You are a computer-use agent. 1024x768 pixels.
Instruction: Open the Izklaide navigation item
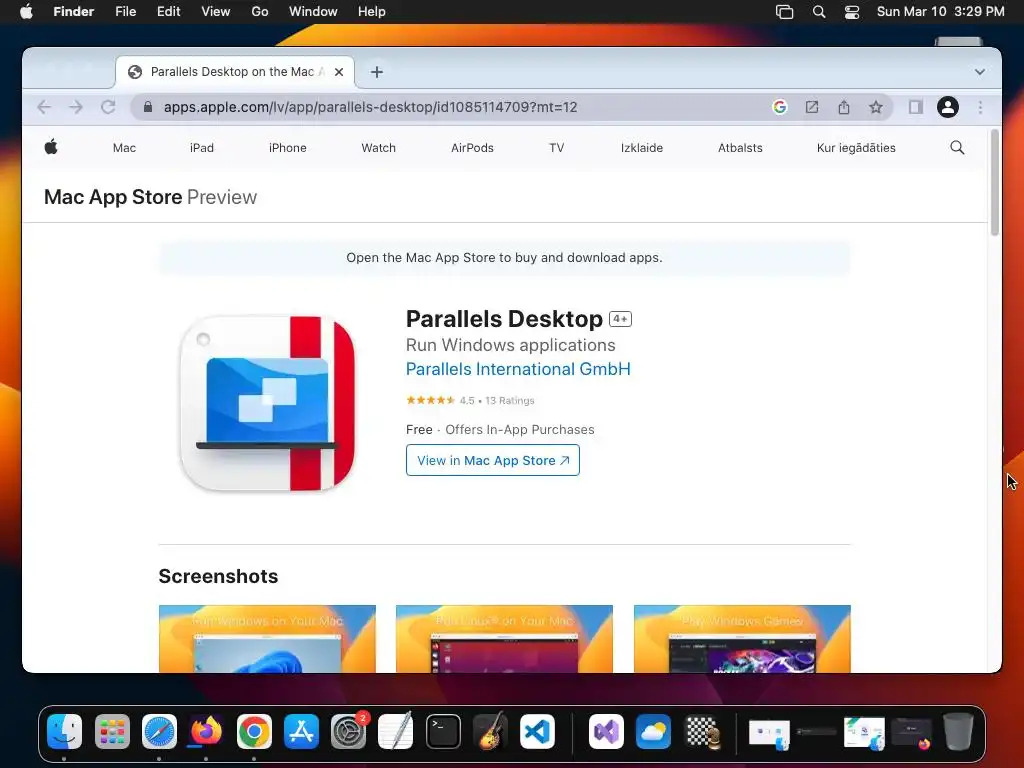(x=641, y=148)
